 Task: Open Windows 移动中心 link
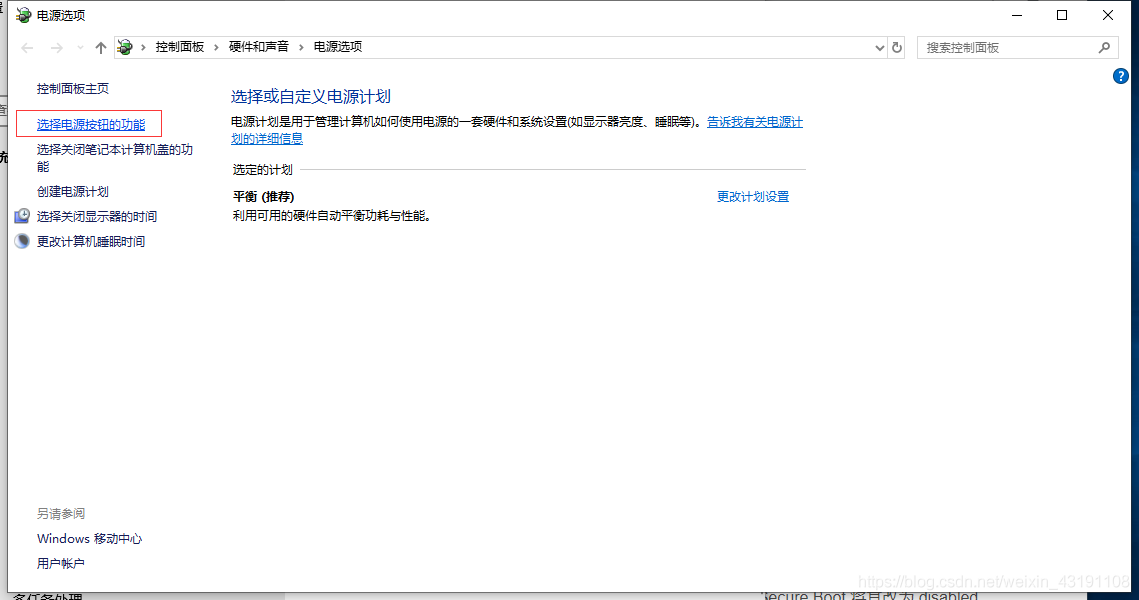[x=89, y=539]
